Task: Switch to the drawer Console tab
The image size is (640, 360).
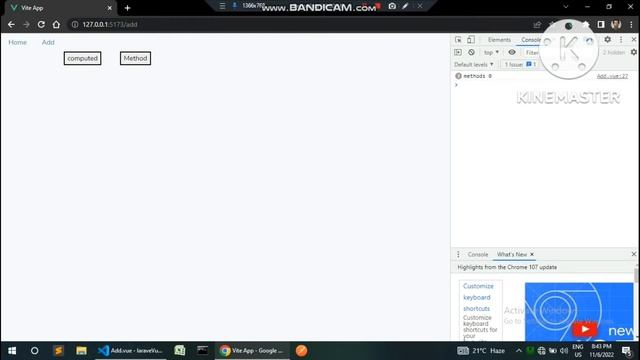Action: [478, 254]
